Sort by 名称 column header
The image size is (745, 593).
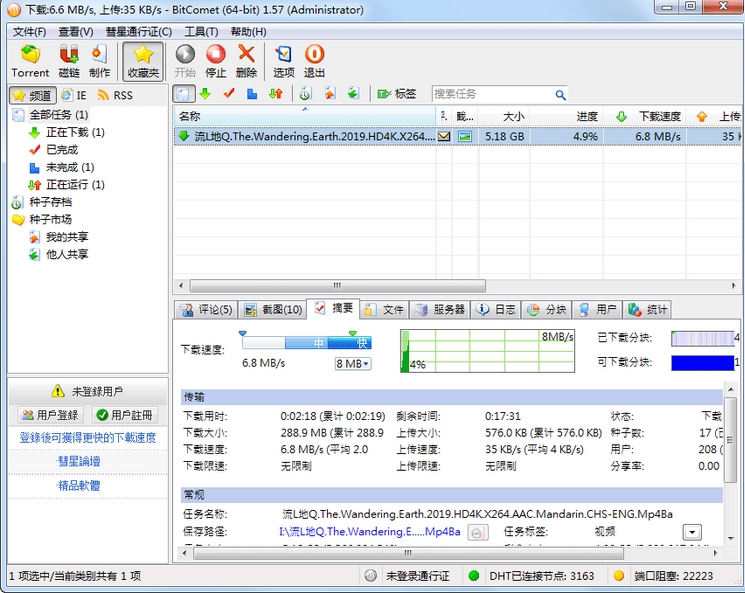[x=305, y=116]
